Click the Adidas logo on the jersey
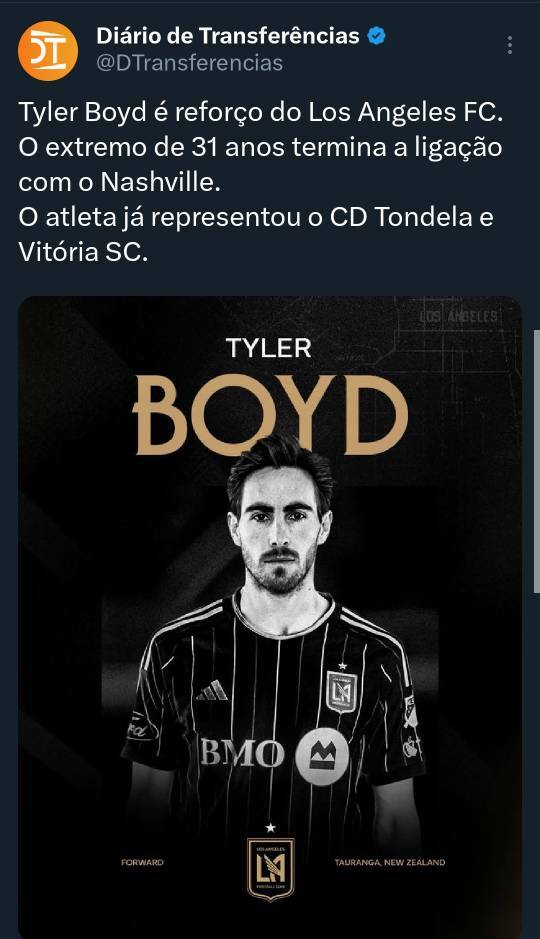 213,690
